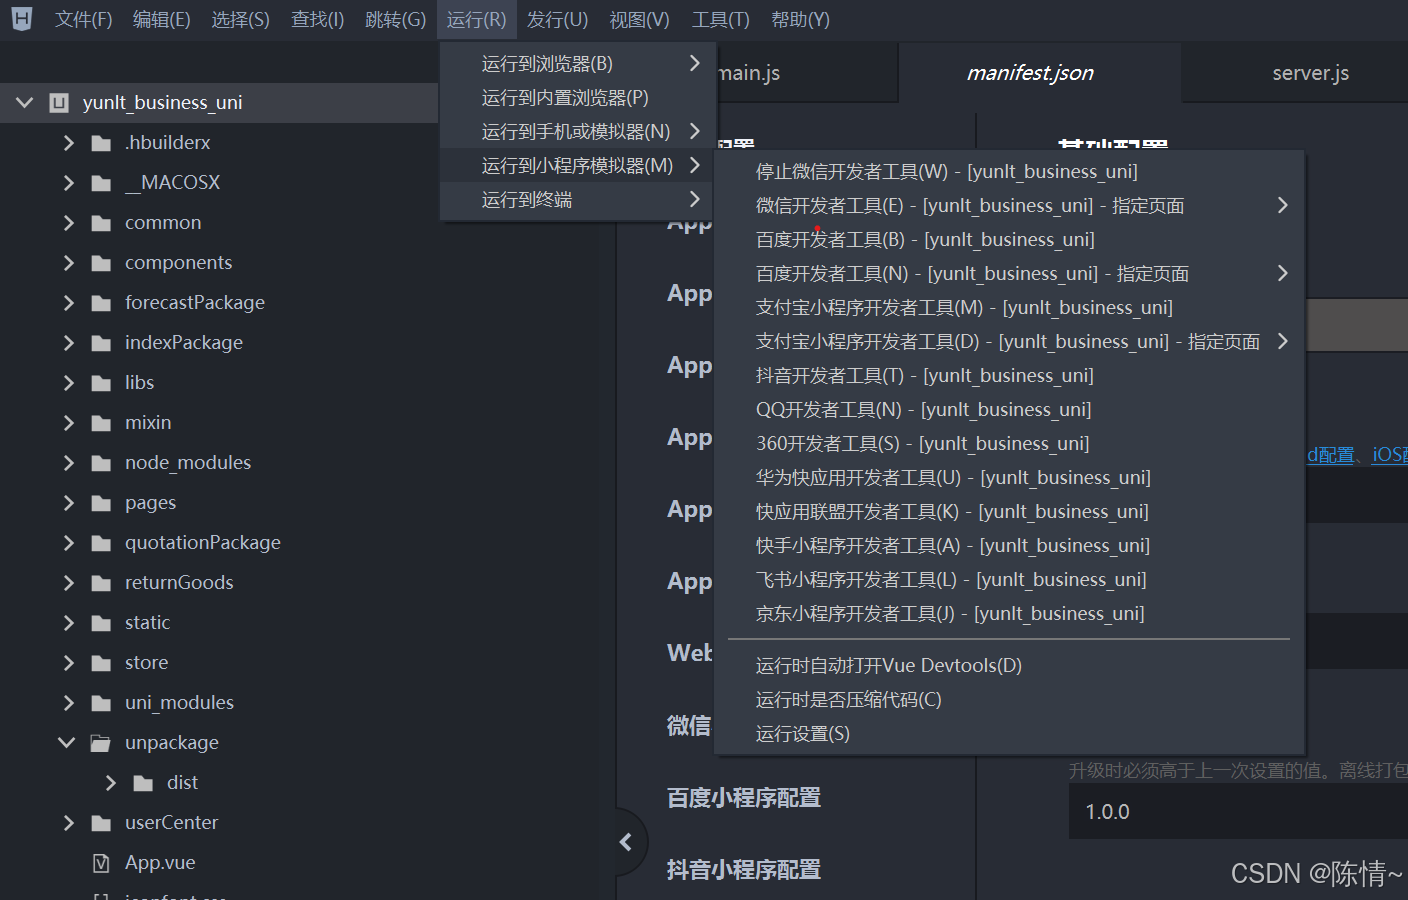Click the mixin folder icon
1408x900 pixels.
[x=101, y=423]
